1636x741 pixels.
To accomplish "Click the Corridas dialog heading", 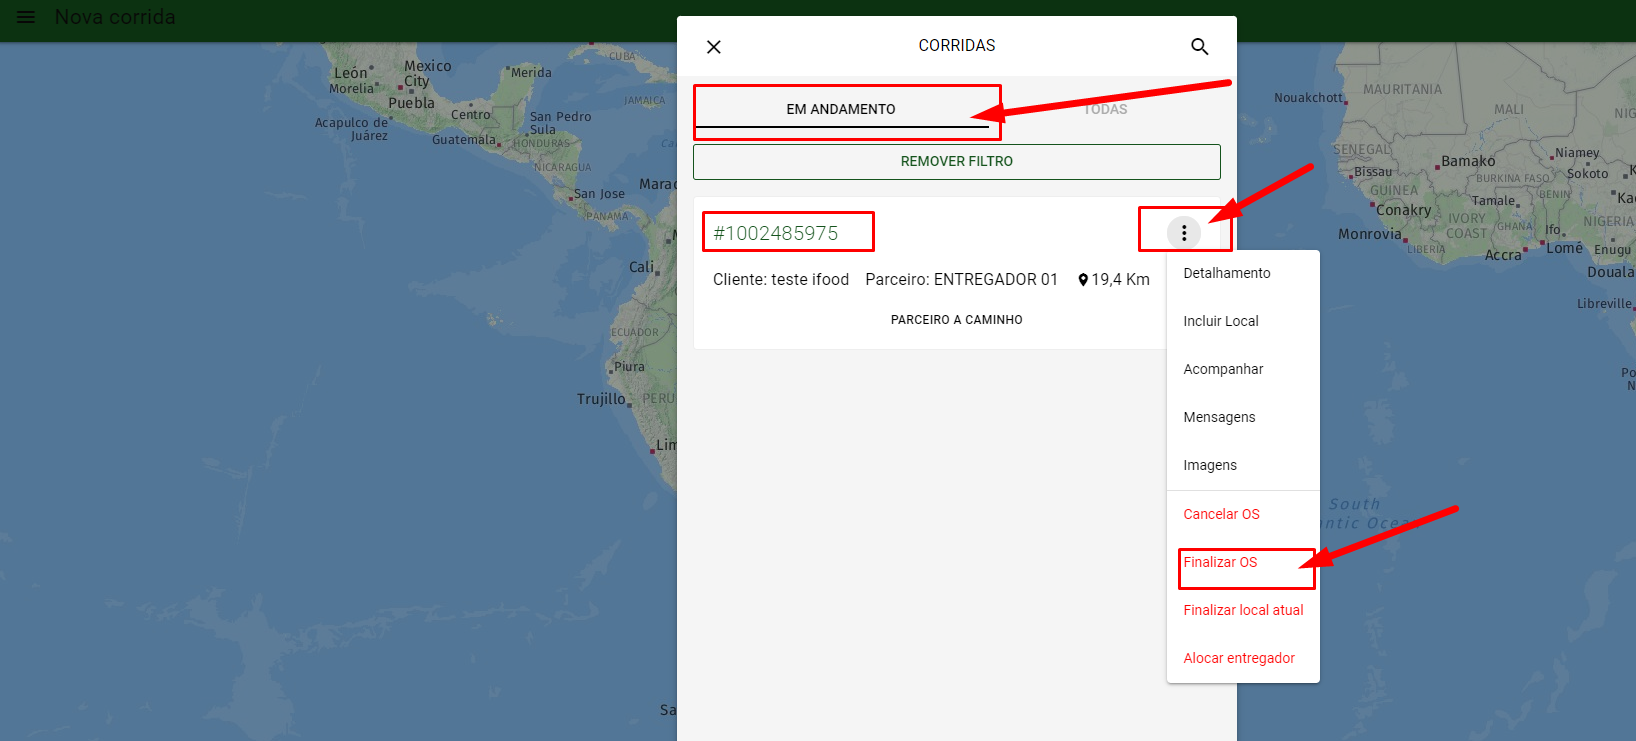I will click(957, 46).
